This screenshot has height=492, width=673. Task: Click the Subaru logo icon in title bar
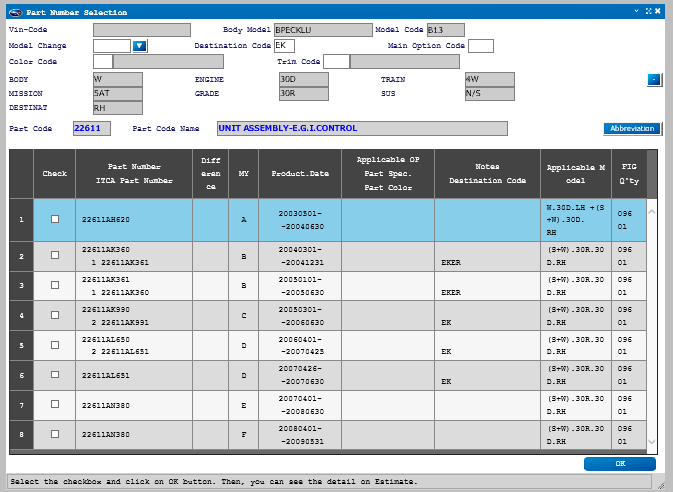[x=13, y=11]
